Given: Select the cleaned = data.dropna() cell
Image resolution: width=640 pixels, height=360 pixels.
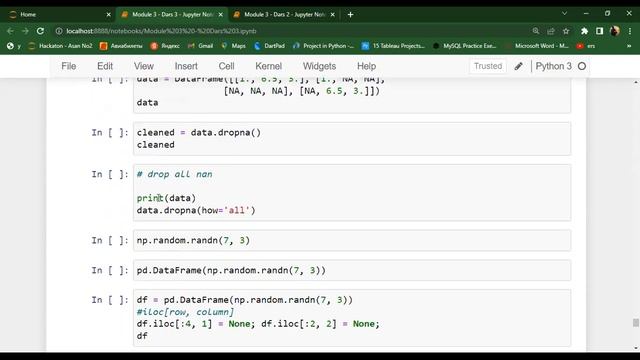Looking at the screenshot, I should click(352, 139).
